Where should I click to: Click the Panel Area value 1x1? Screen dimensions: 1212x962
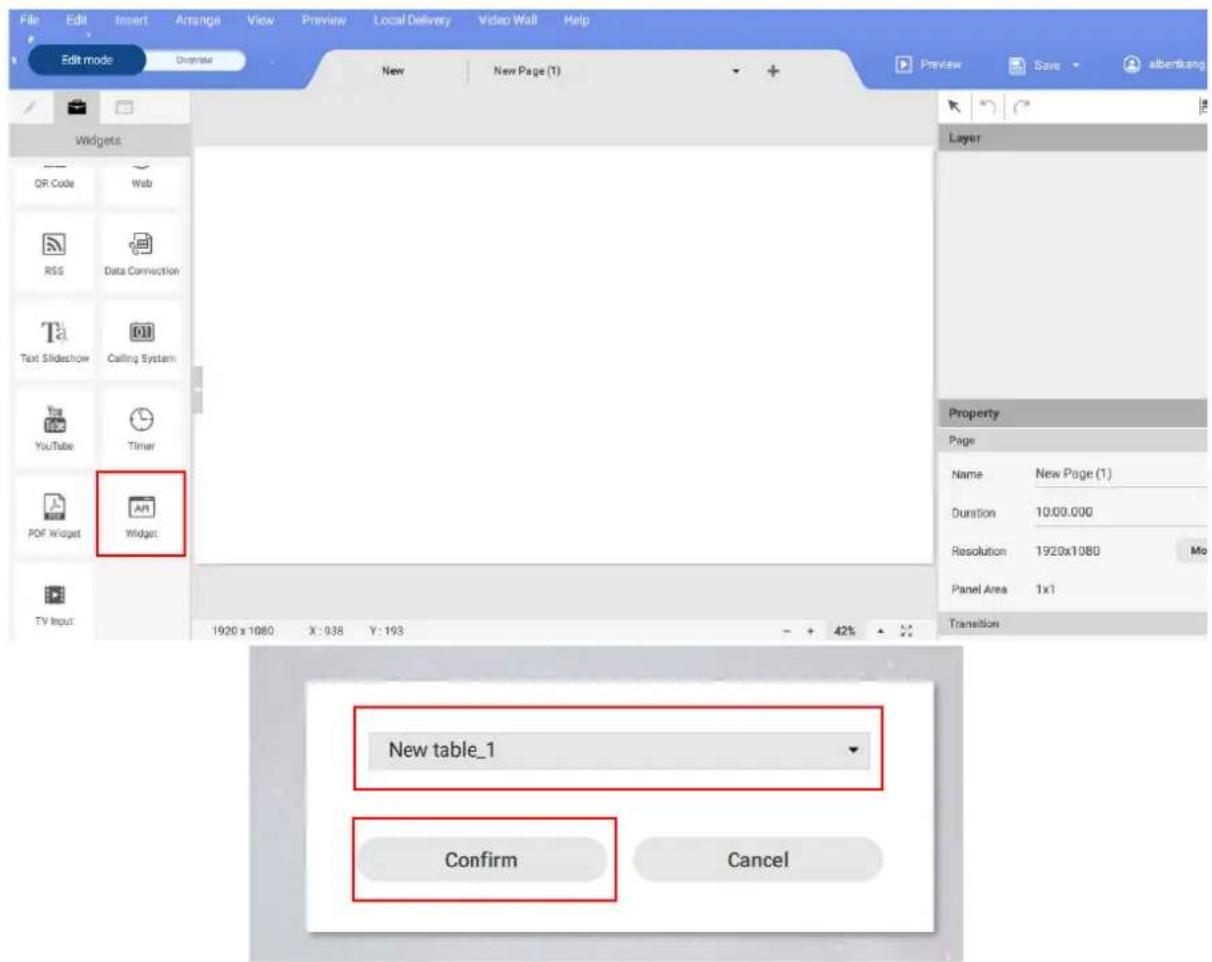point(1046,590)
